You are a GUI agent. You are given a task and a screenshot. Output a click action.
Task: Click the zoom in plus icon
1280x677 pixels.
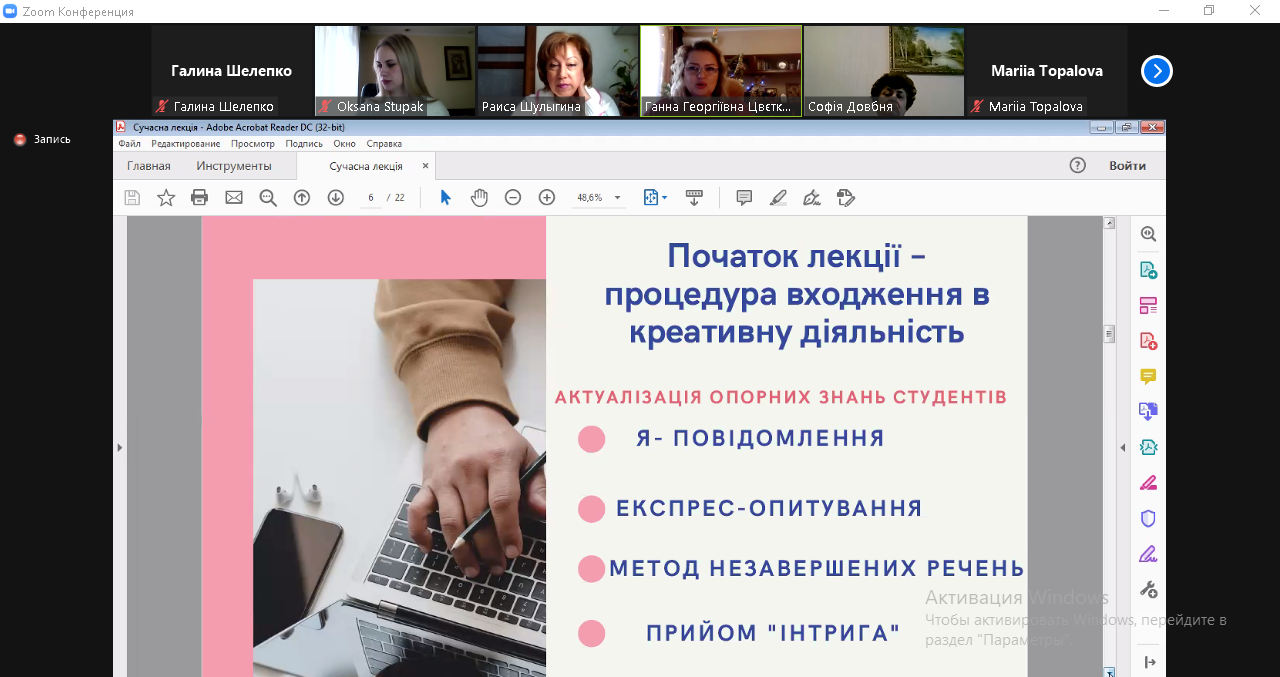pyautogui.click(x=547, y=198)
